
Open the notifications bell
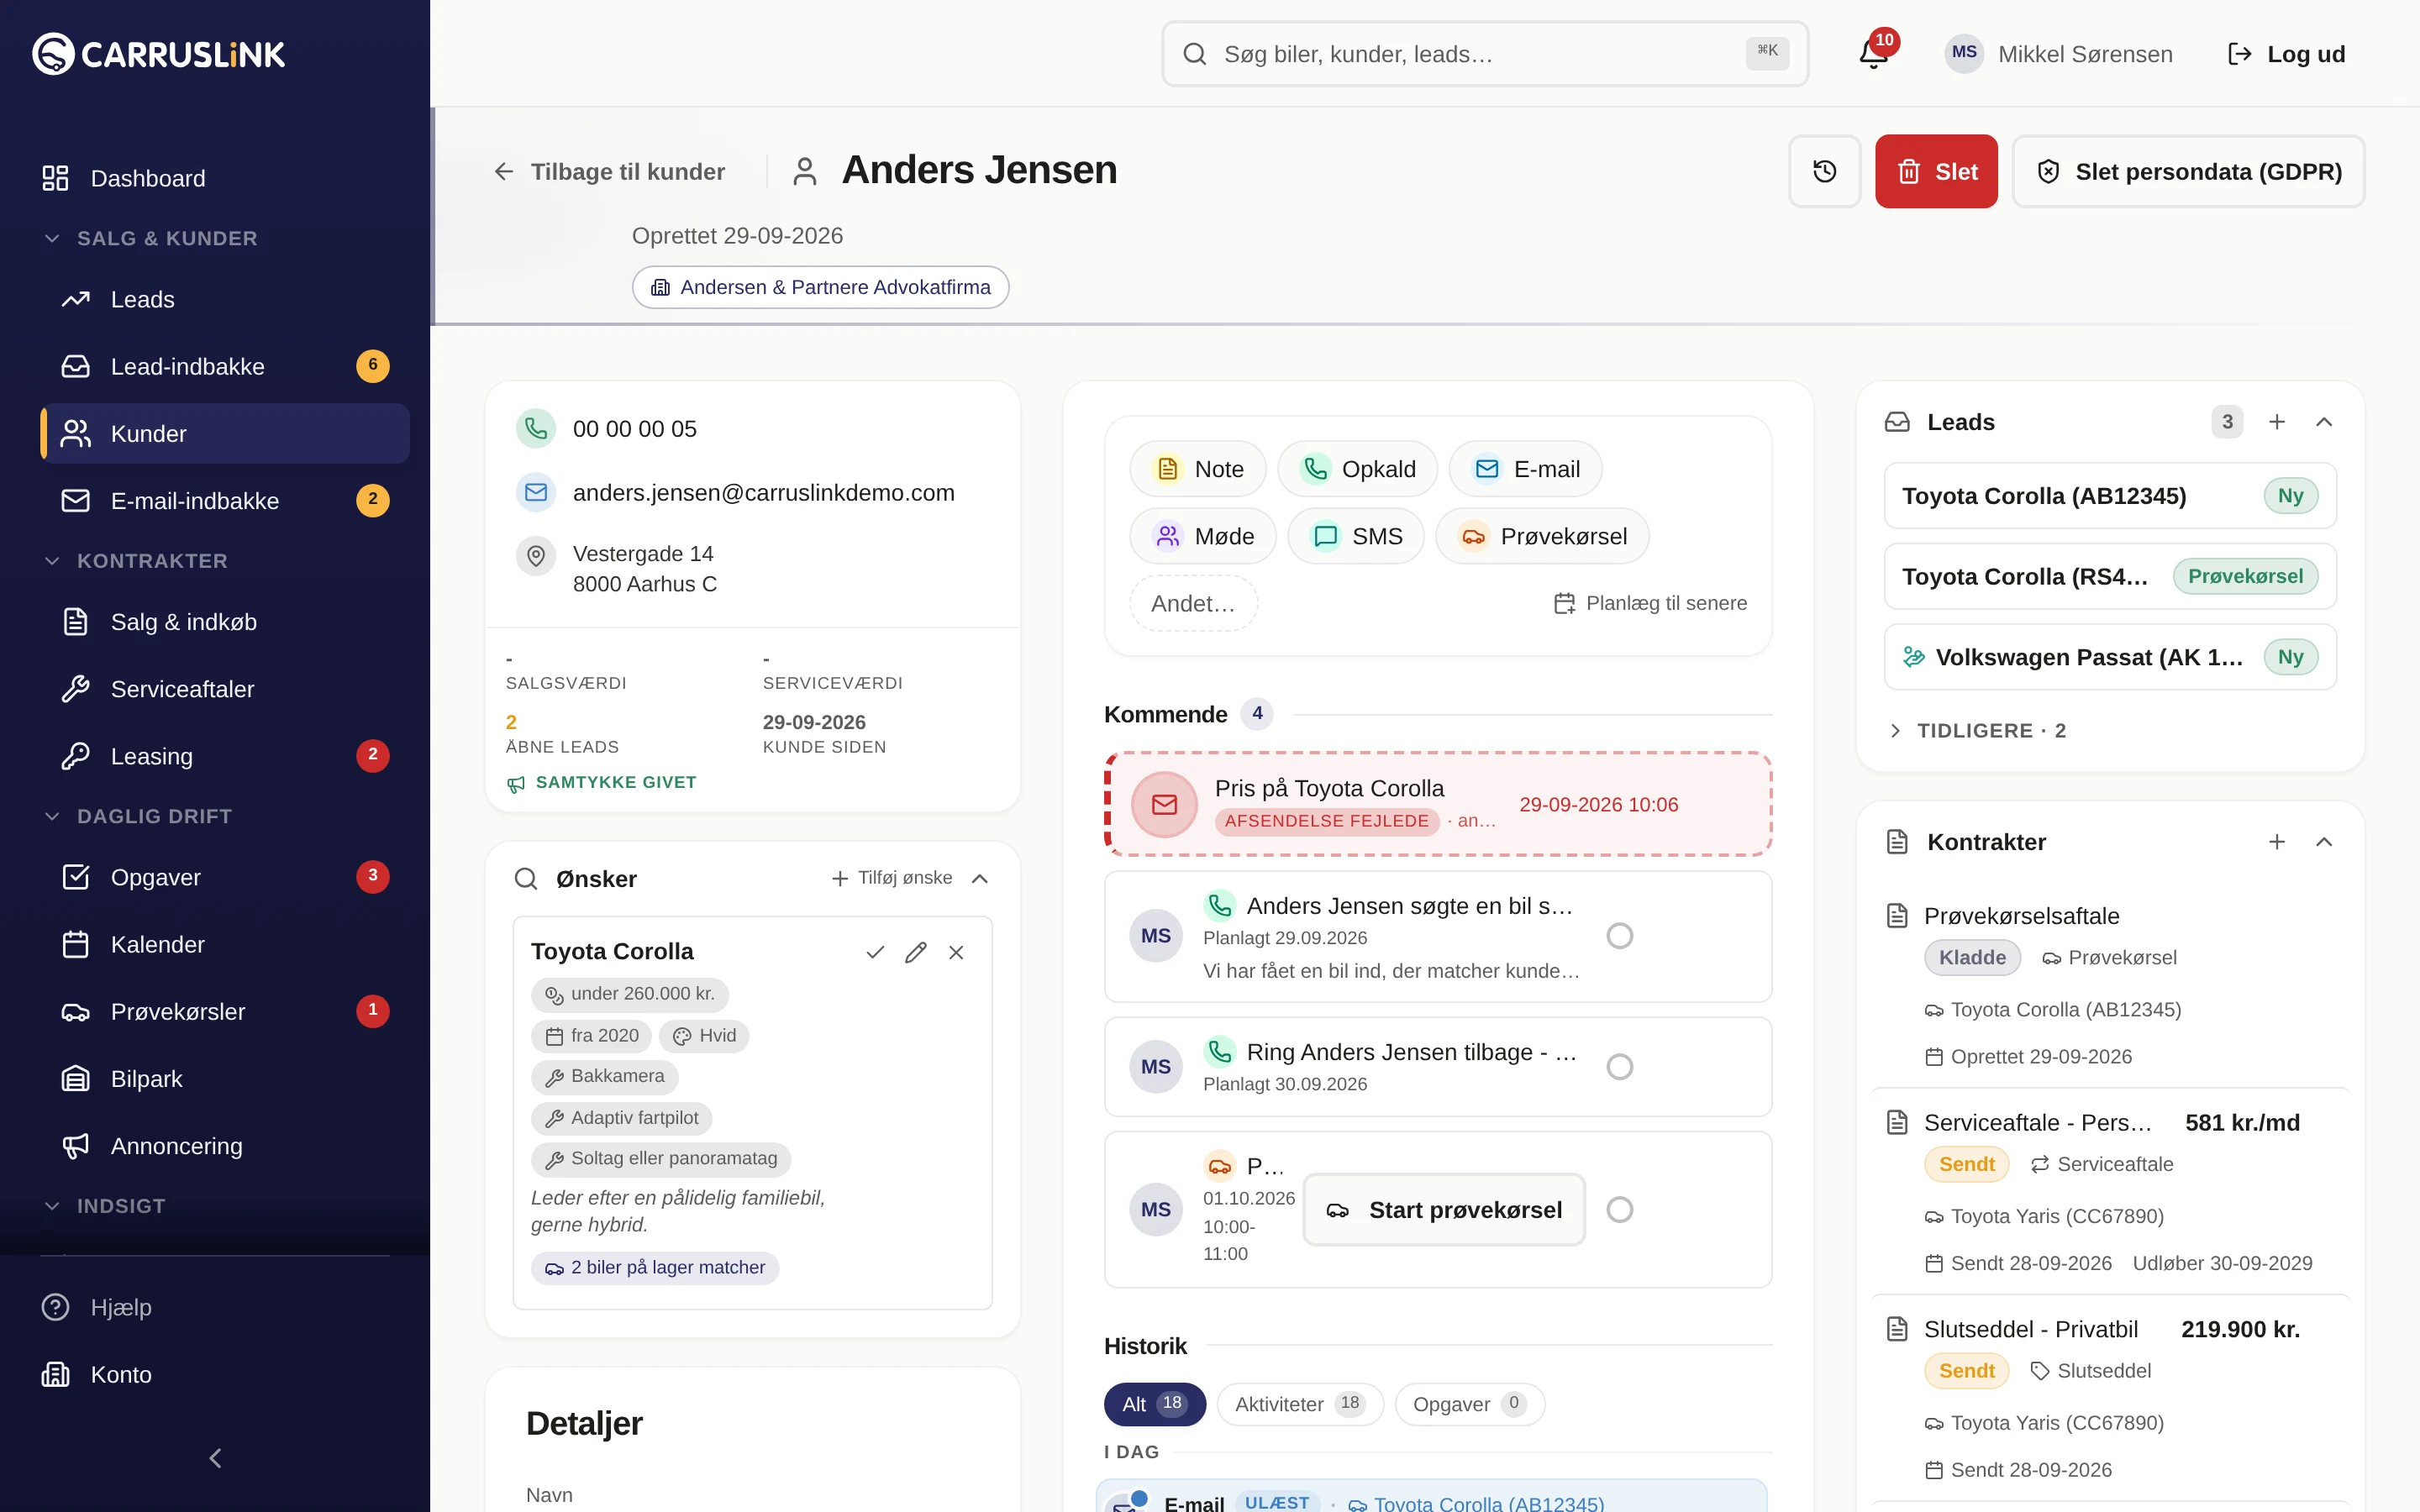[x=1873, y=54]
